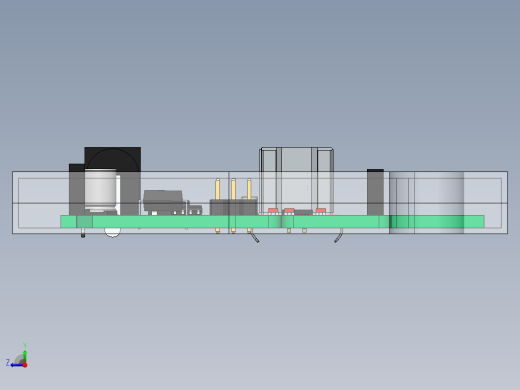
Task: Select the tall dark gray component at right
Action: 375,192
